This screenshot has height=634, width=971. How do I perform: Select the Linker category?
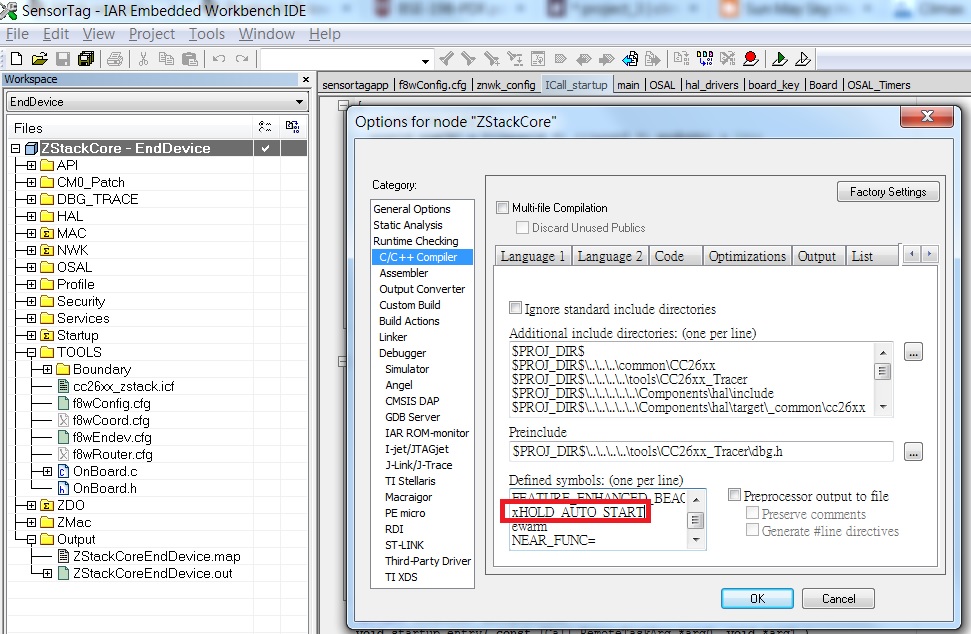pyautogui.click(x=393, y=337)
